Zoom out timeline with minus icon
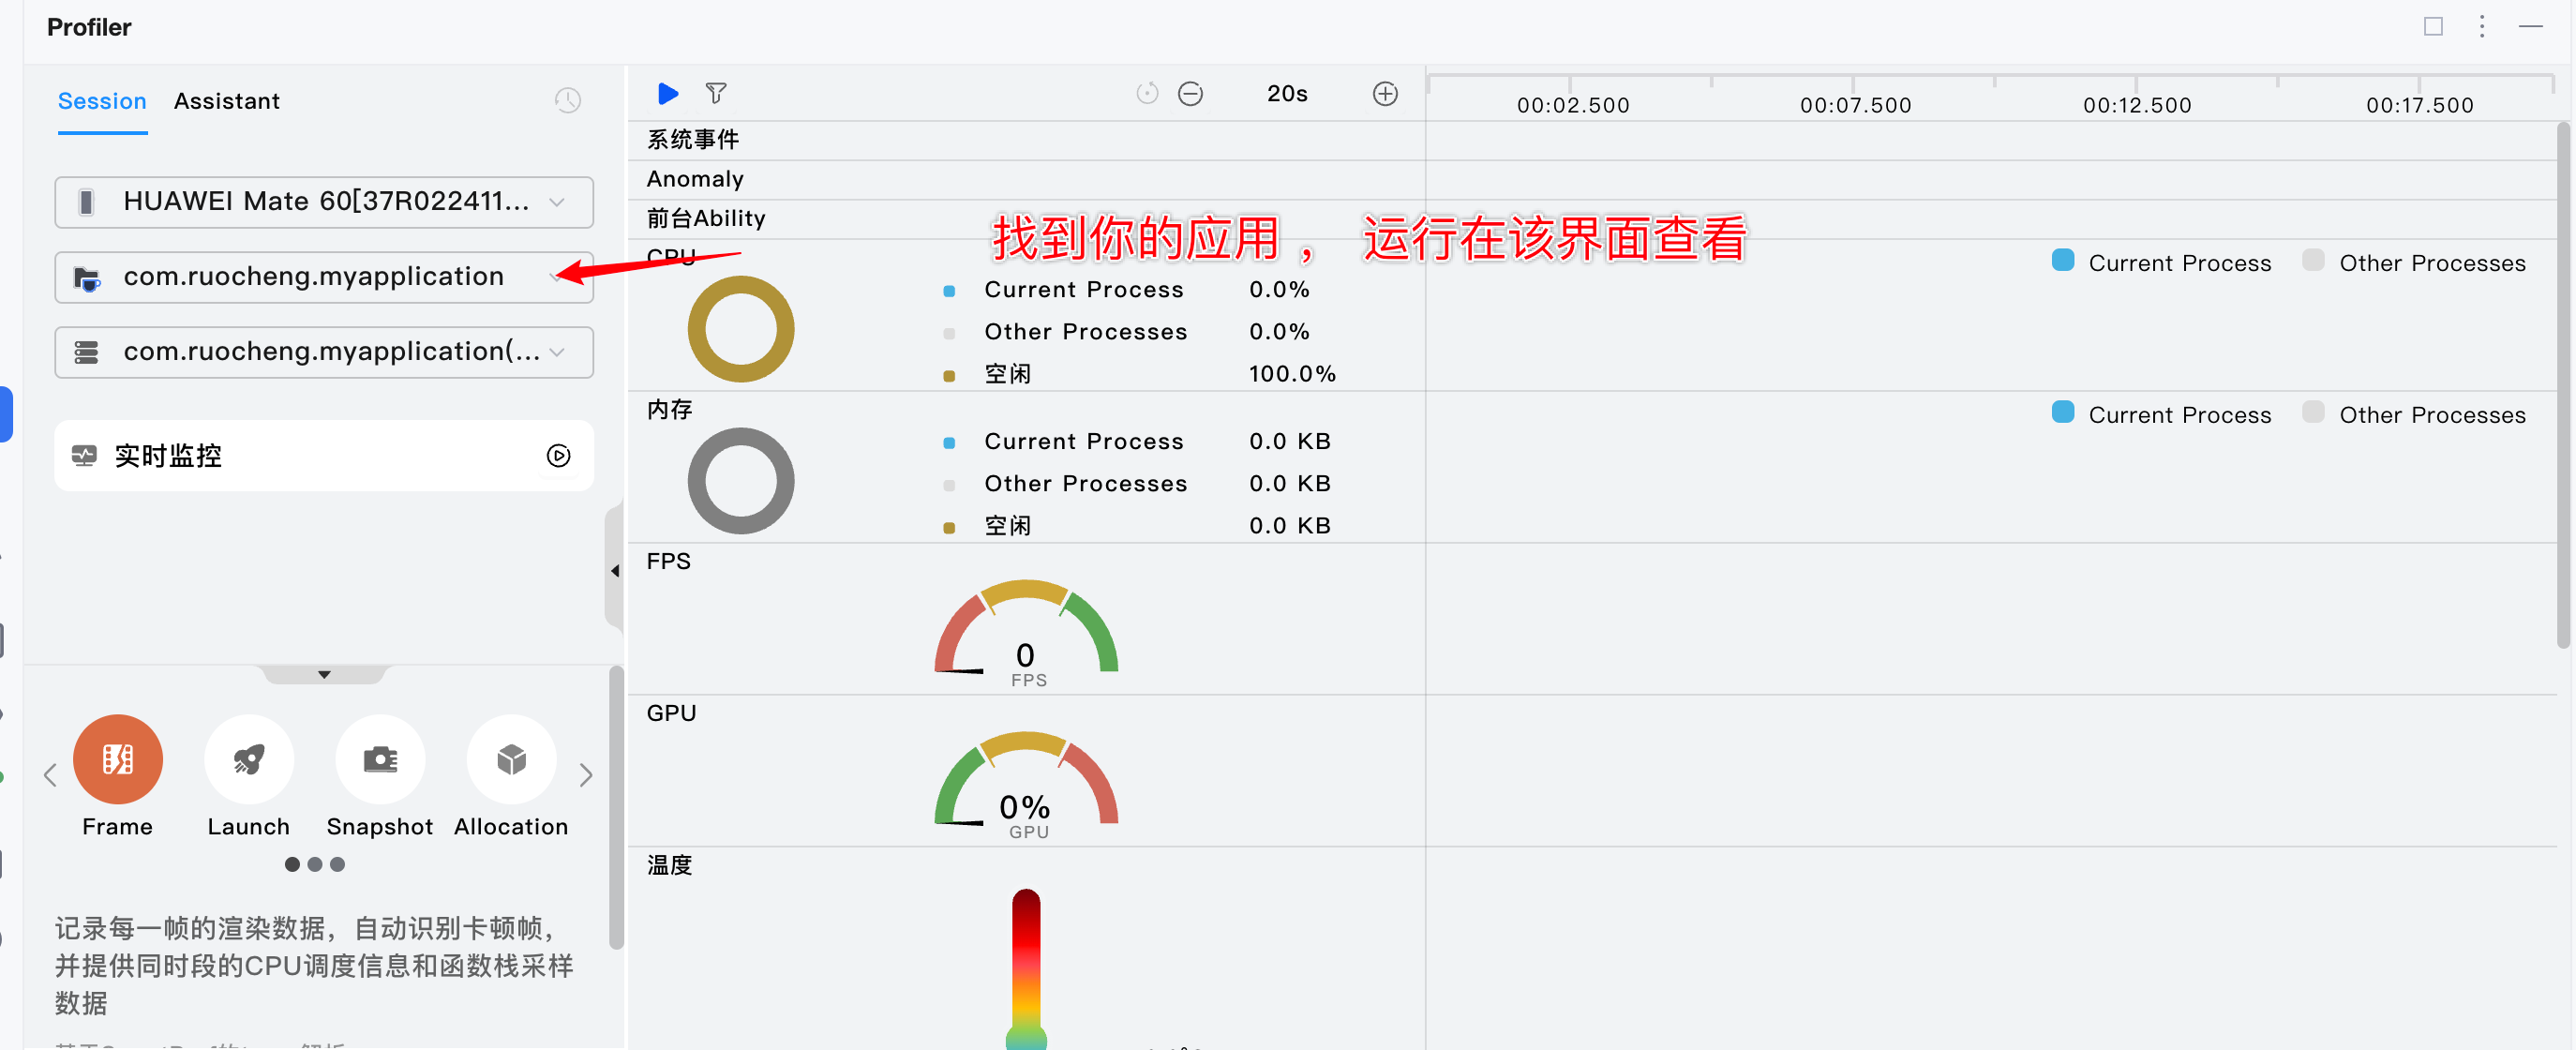Screen dimensions: 2576x1050 click(x=1190, y=94)
